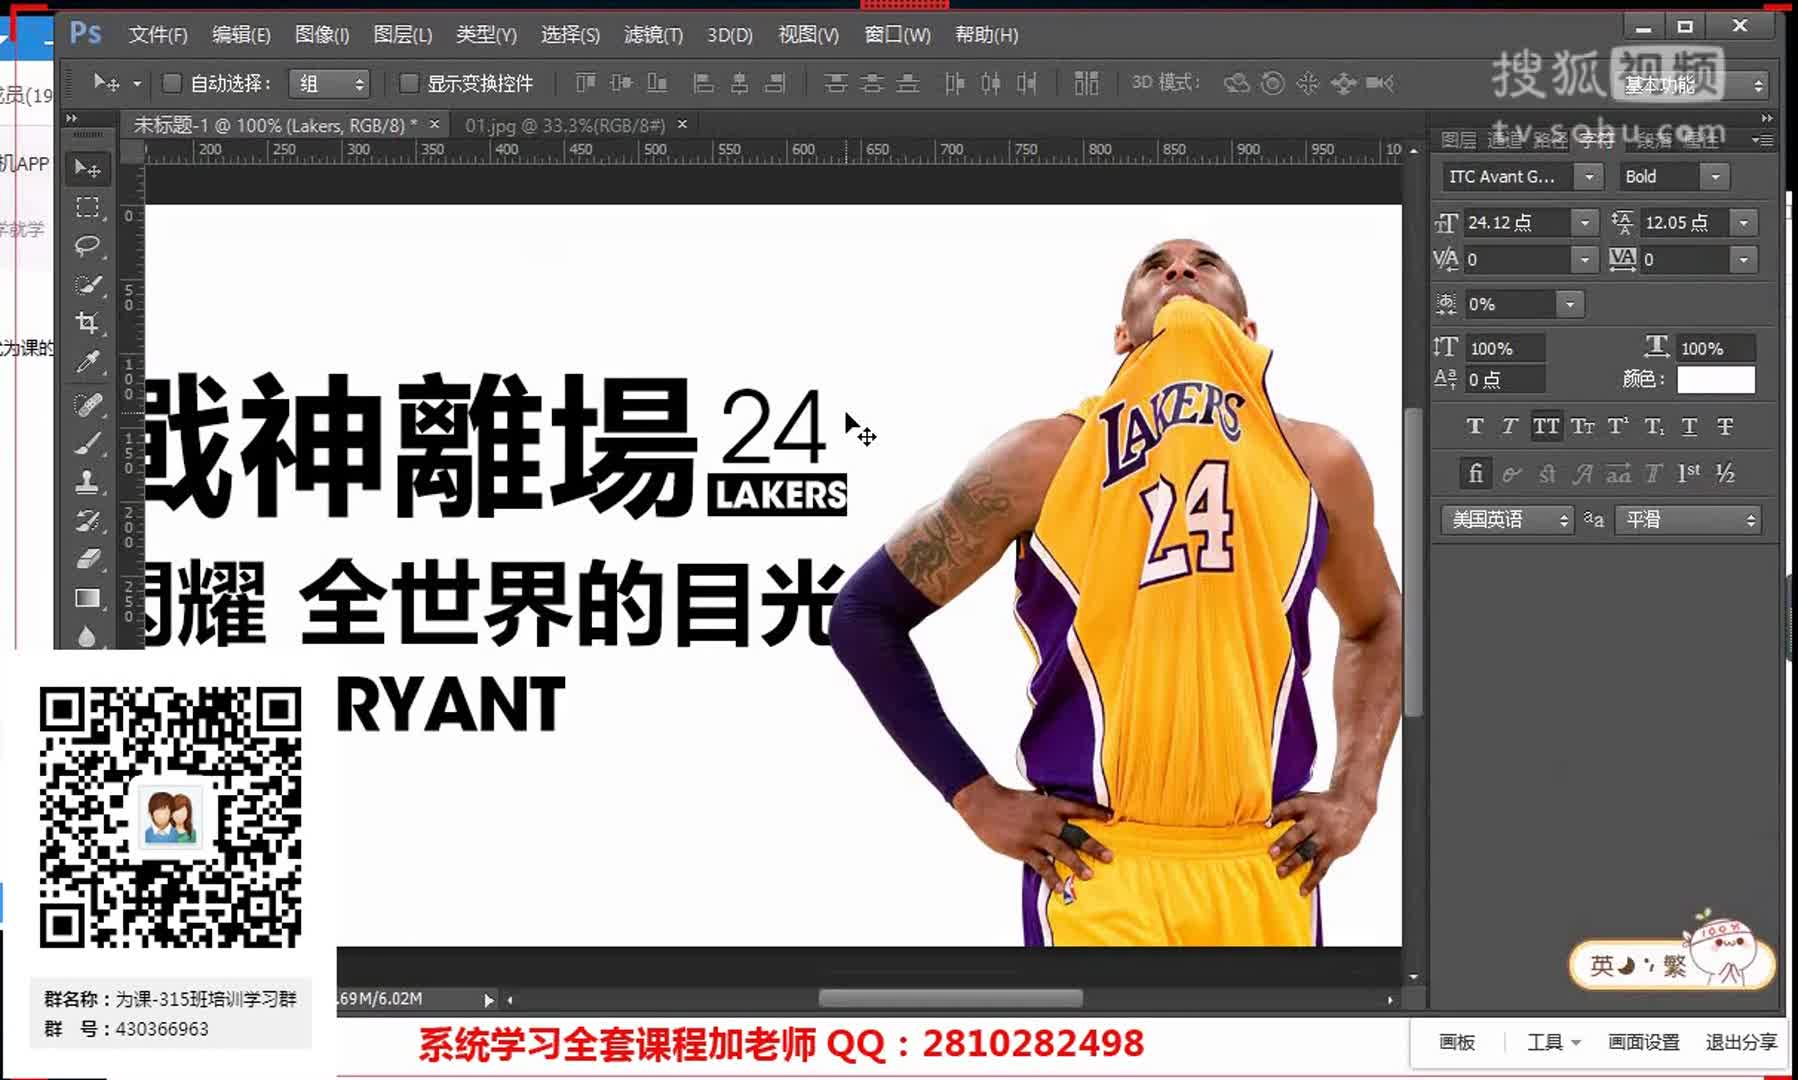Open the 工具 button menu

[x=1553, y=1042]
